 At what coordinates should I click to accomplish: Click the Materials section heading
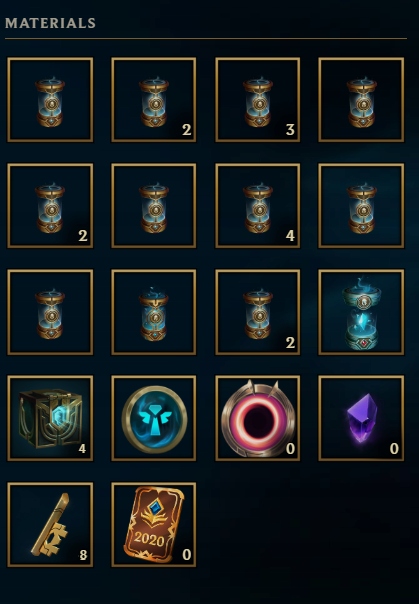click(x=50, y=23)
